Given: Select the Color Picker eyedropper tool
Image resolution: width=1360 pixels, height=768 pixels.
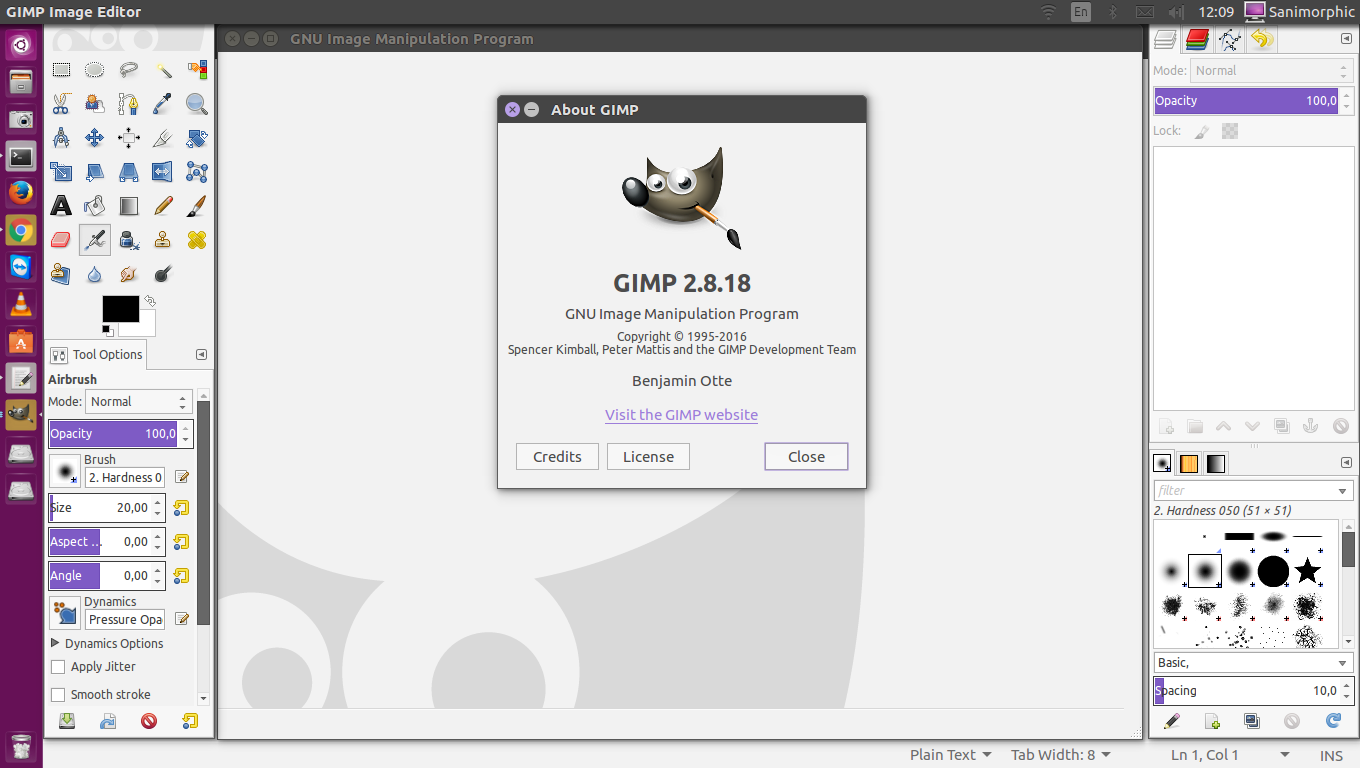Looking at the screenshot, I should click(x=163, y=104).
